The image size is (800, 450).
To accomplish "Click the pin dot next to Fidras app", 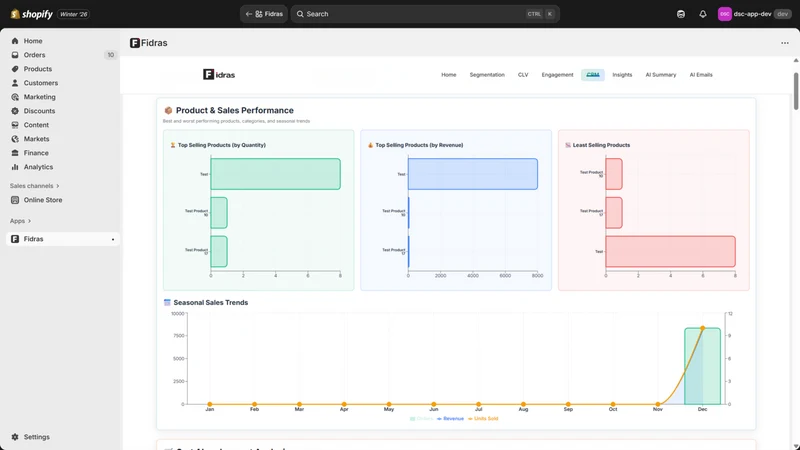I will [113, 239].
